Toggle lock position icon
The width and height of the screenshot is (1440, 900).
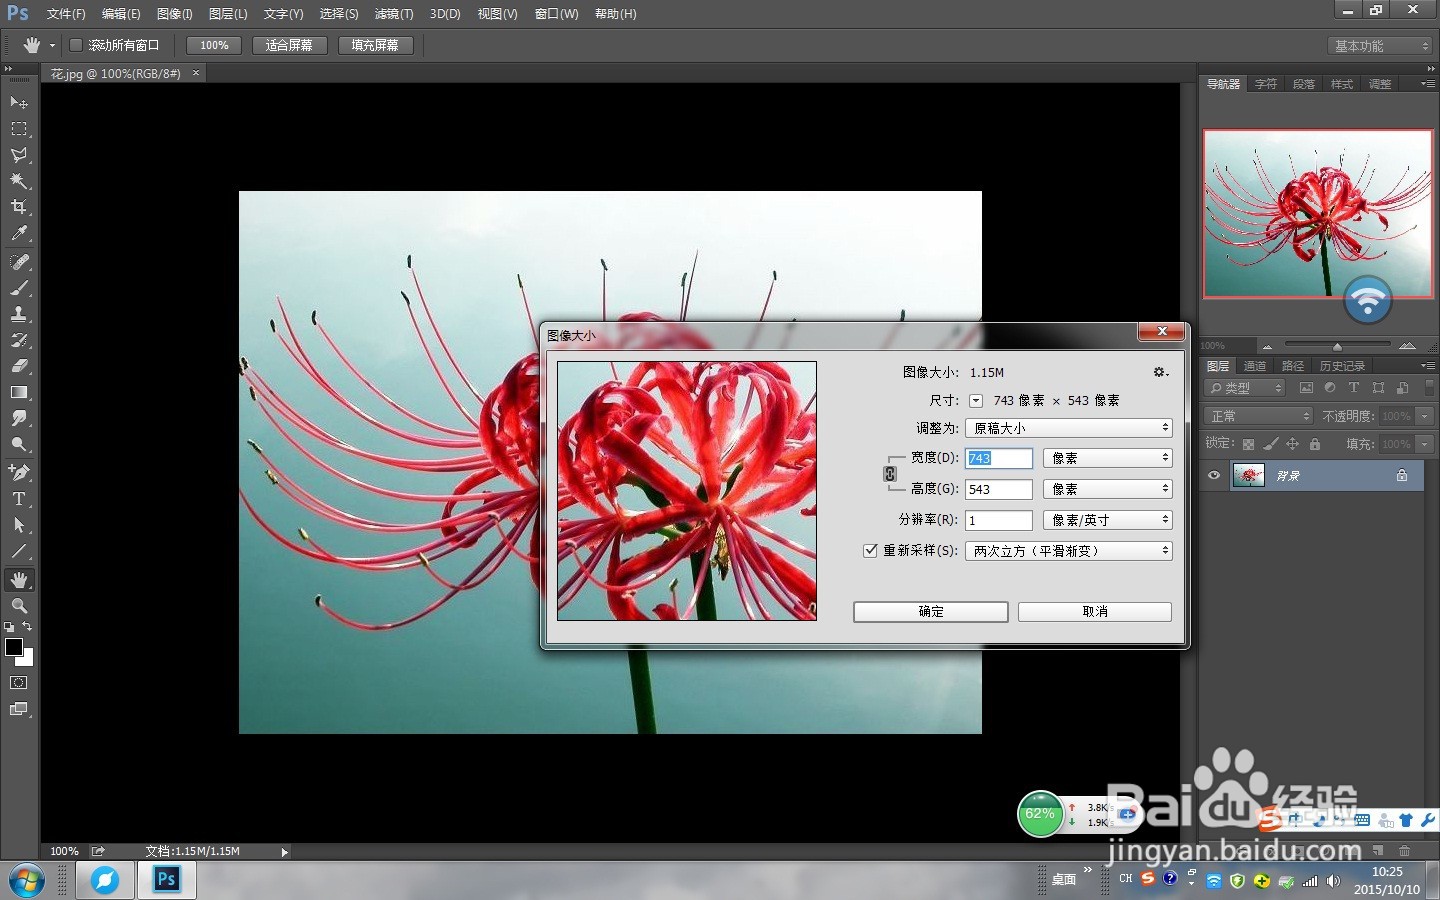(x=1292, y=444)
